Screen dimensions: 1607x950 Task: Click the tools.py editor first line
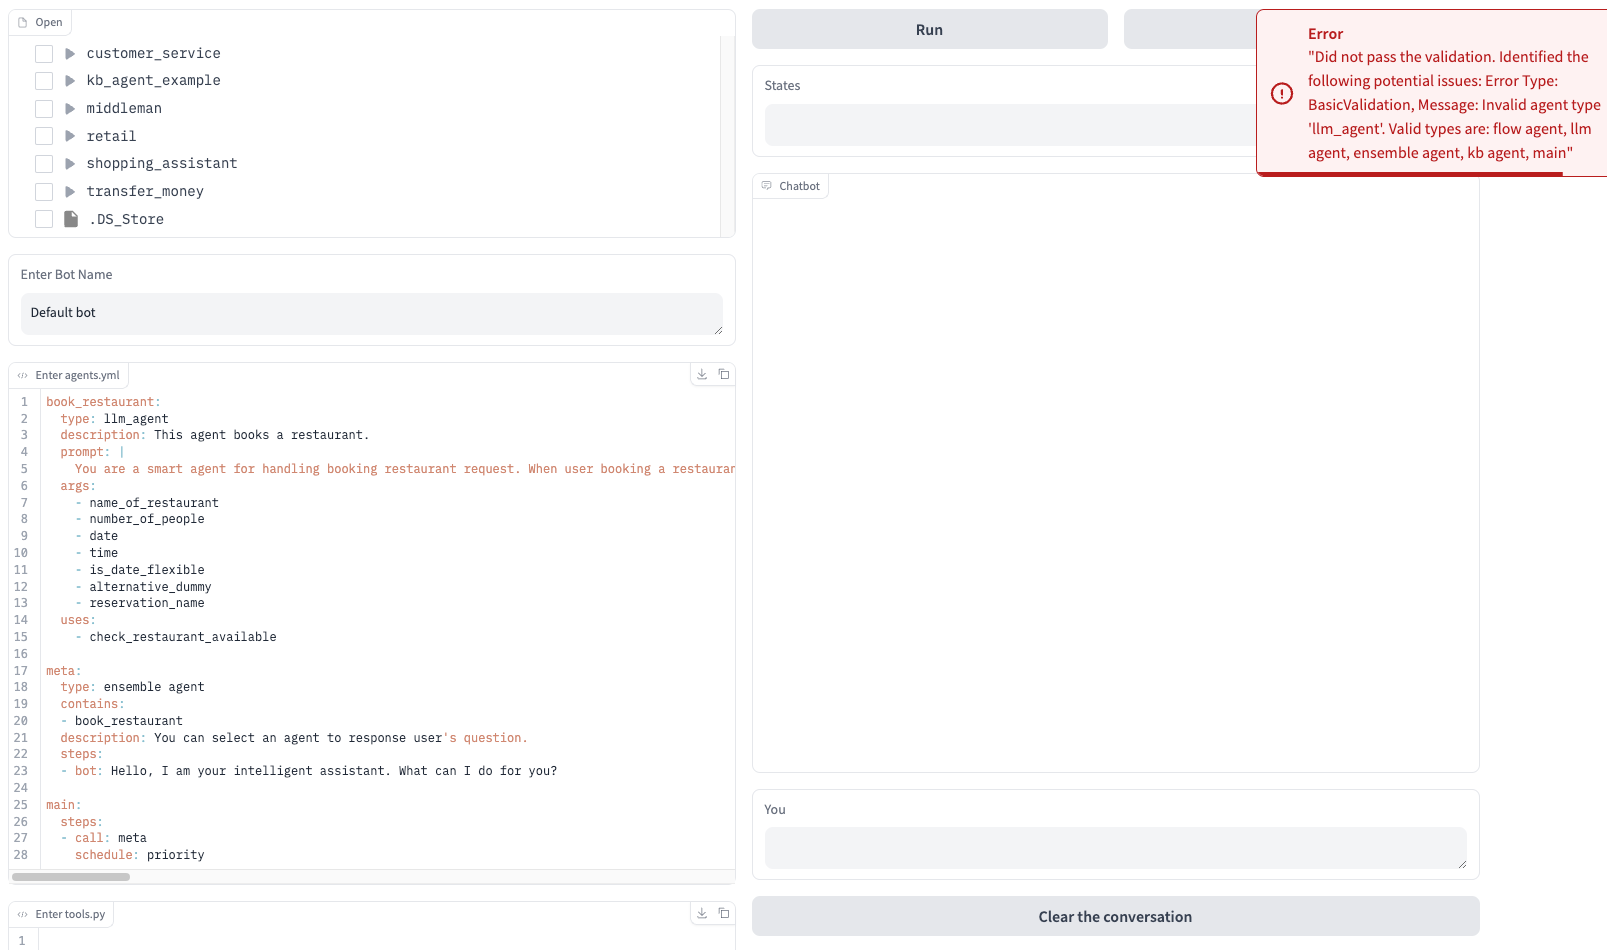coord(386,940)
